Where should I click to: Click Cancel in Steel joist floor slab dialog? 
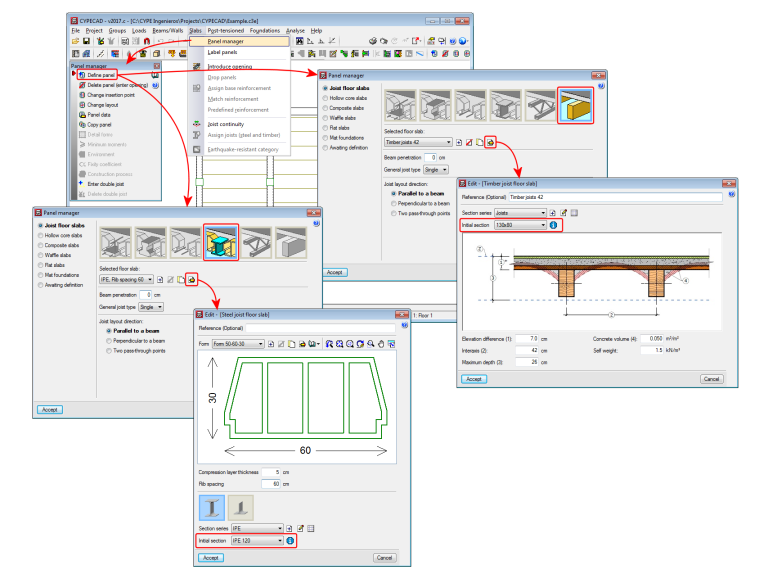click(x=384, y=558)
